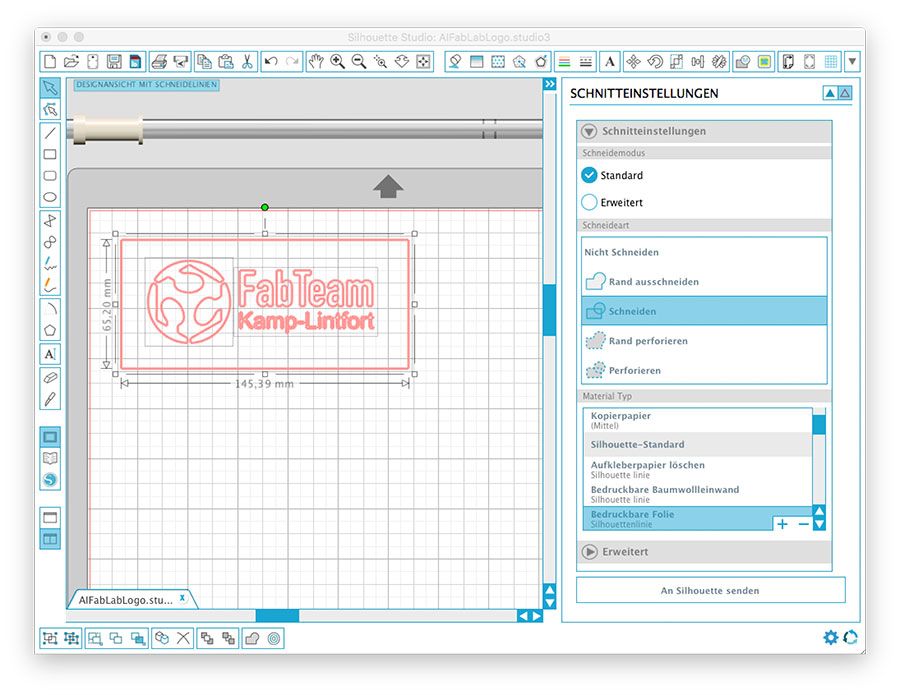Image resolution: width=900 pixels, height=695 pixels.
Task: Paste with the clipboard icon
Action: pyautogui.click(x=226, y=61)
